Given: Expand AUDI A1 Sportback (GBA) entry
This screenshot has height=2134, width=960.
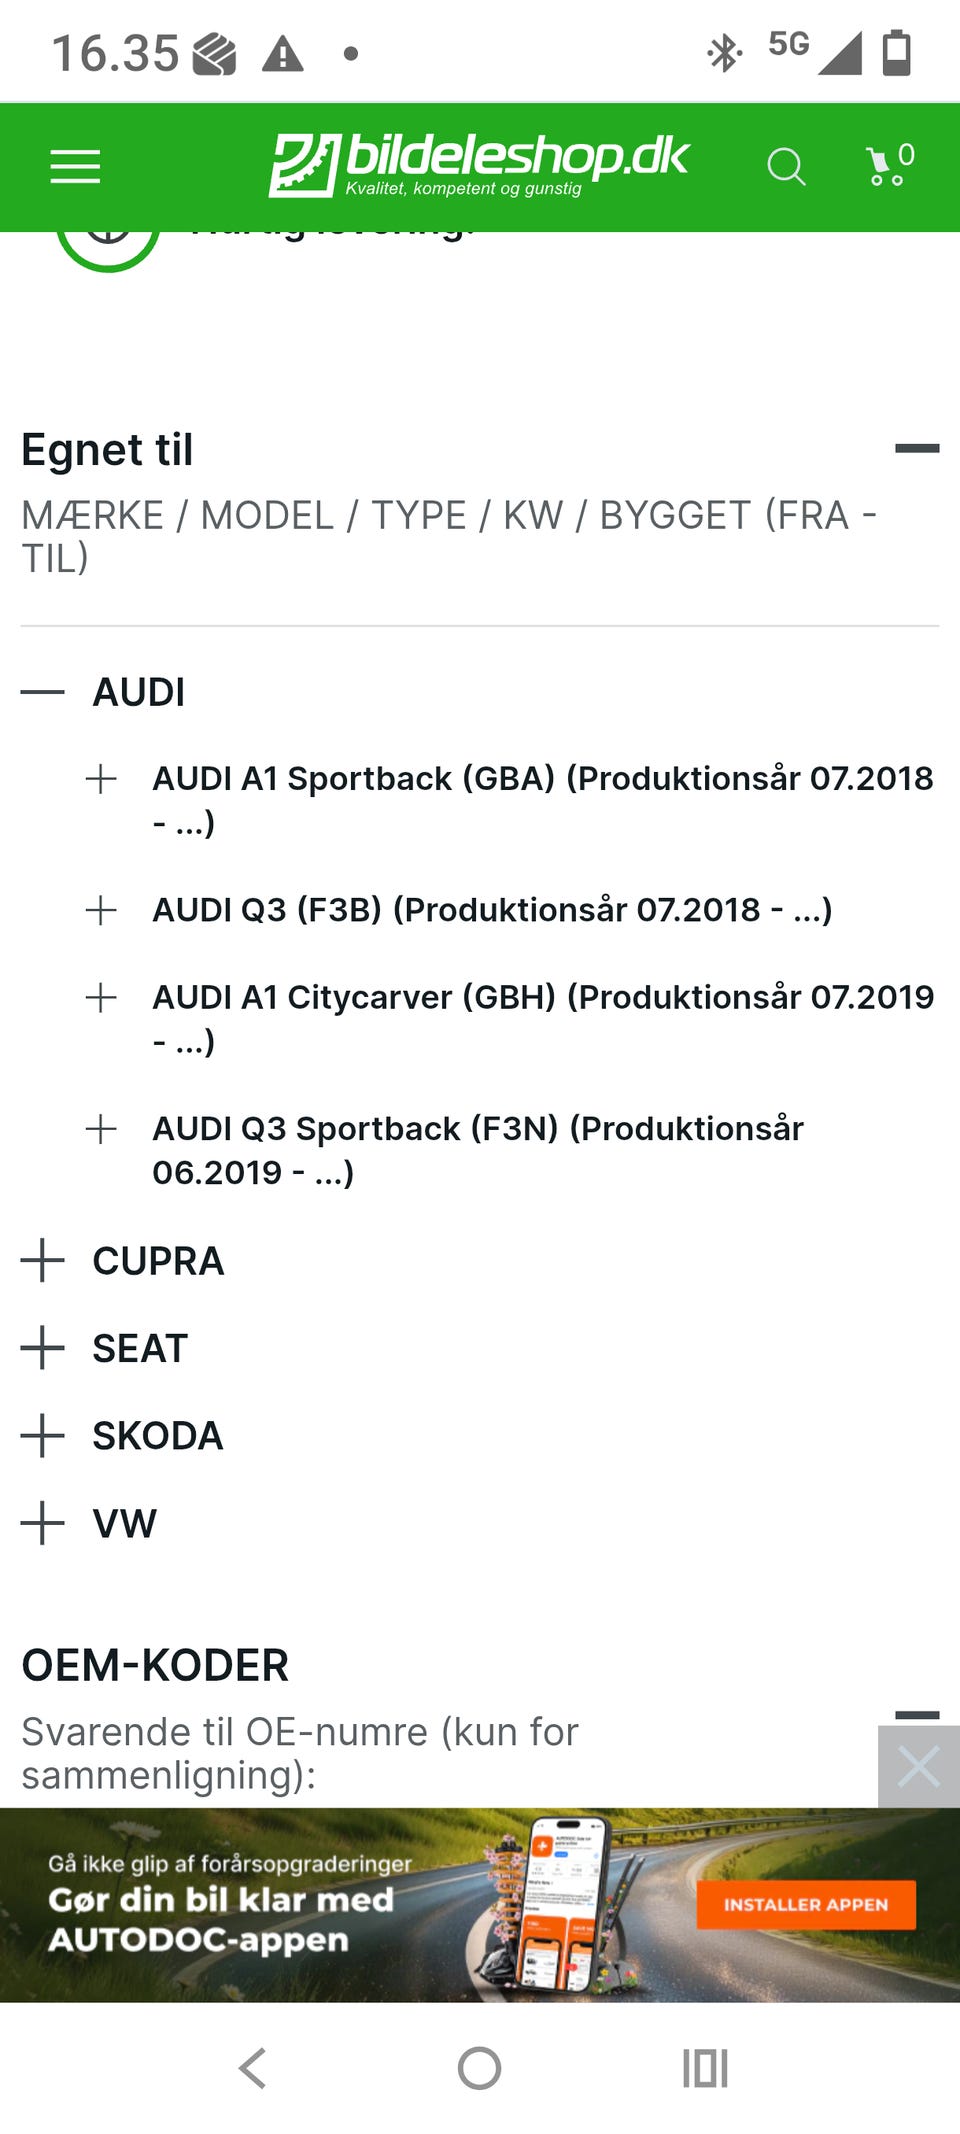Looking at the screenshot, I should [x=101, y=779].
